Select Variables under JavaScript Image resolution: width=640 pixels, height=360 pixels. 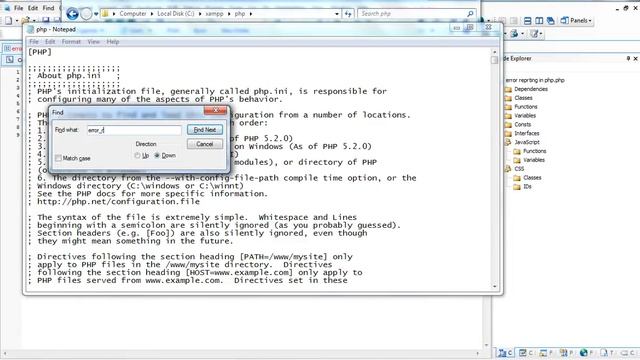(x=534, y=160)
